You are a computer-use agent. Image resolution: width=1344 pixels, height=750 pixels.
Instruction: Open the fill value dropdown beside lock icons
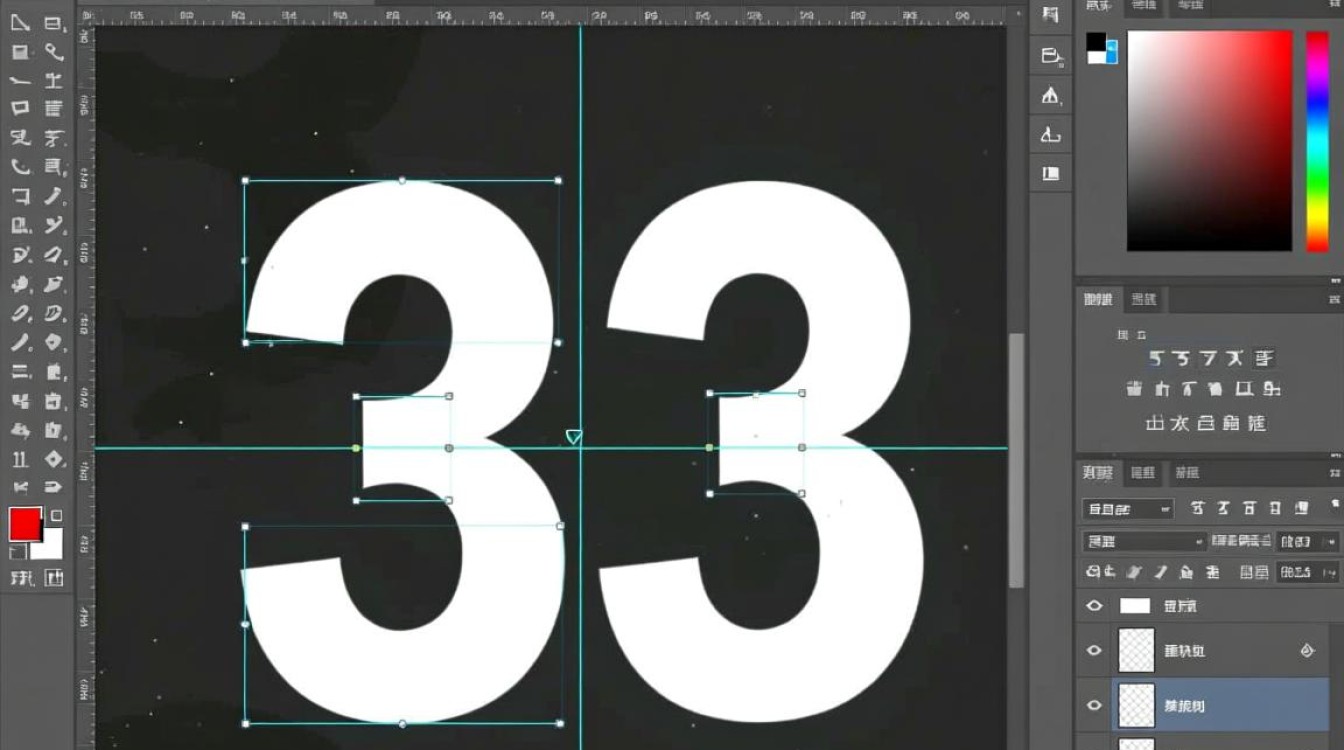[x=1308, y=572]
